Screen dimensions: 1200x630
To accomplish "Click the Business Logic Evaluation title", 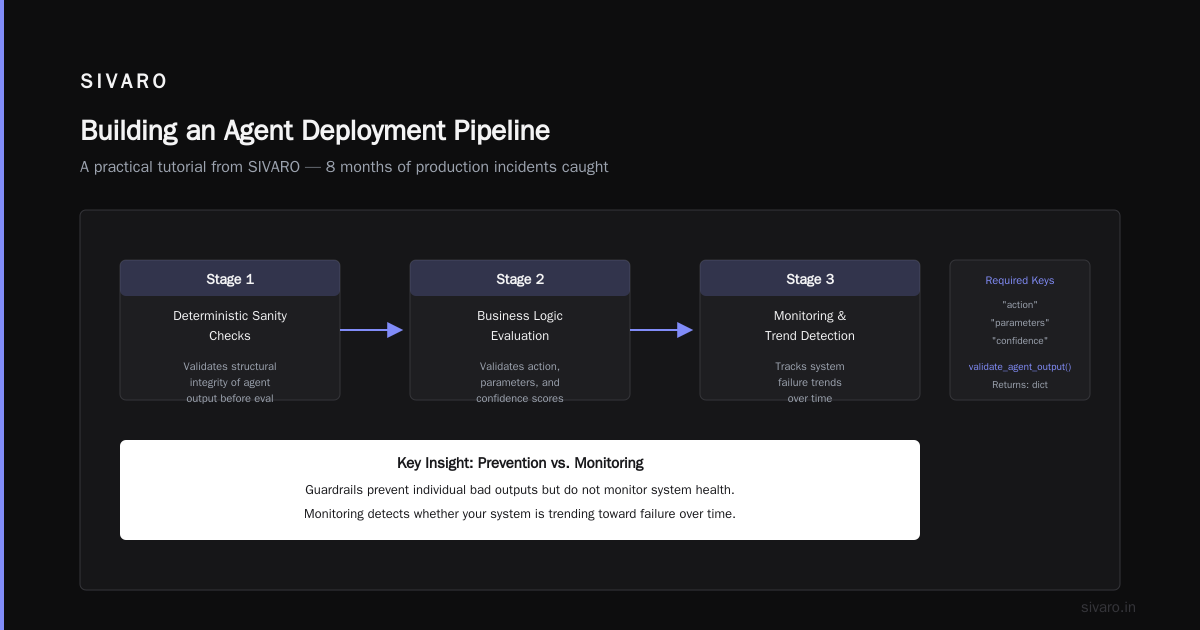I will tap(520, 326).
